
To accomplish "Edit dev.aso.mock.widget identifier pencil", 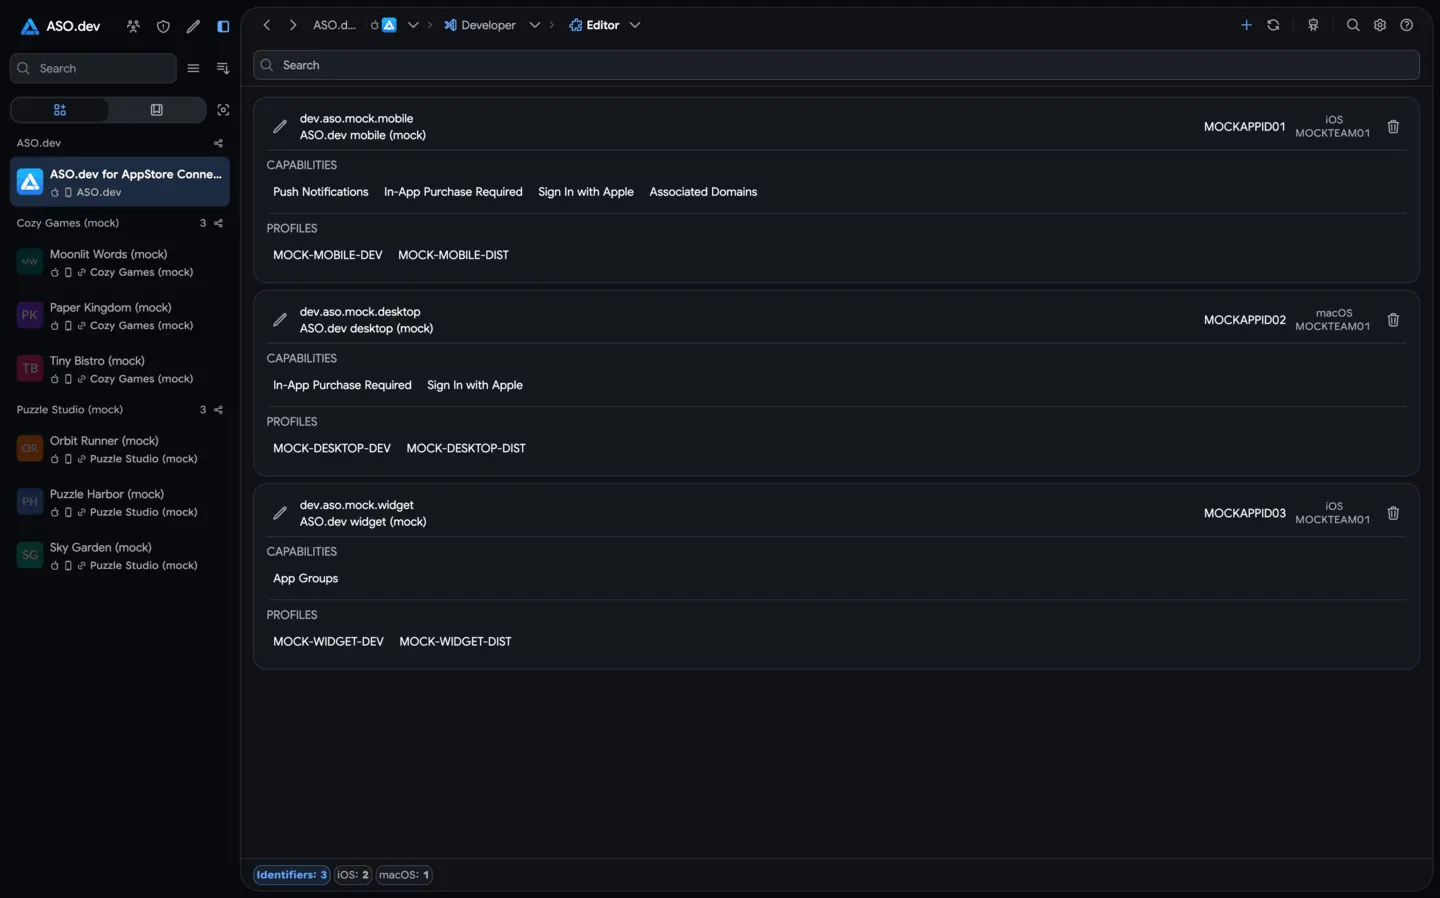I will (280, 513).
